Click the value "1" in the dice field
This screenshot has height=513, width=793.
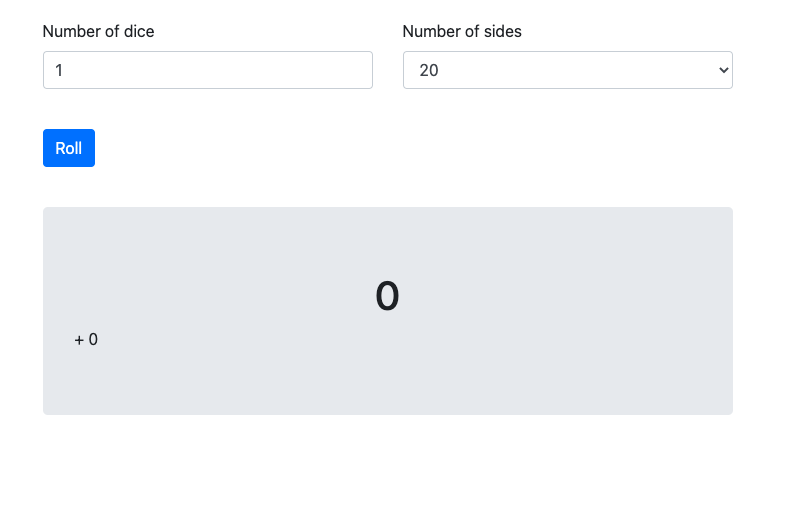point(60,70)
